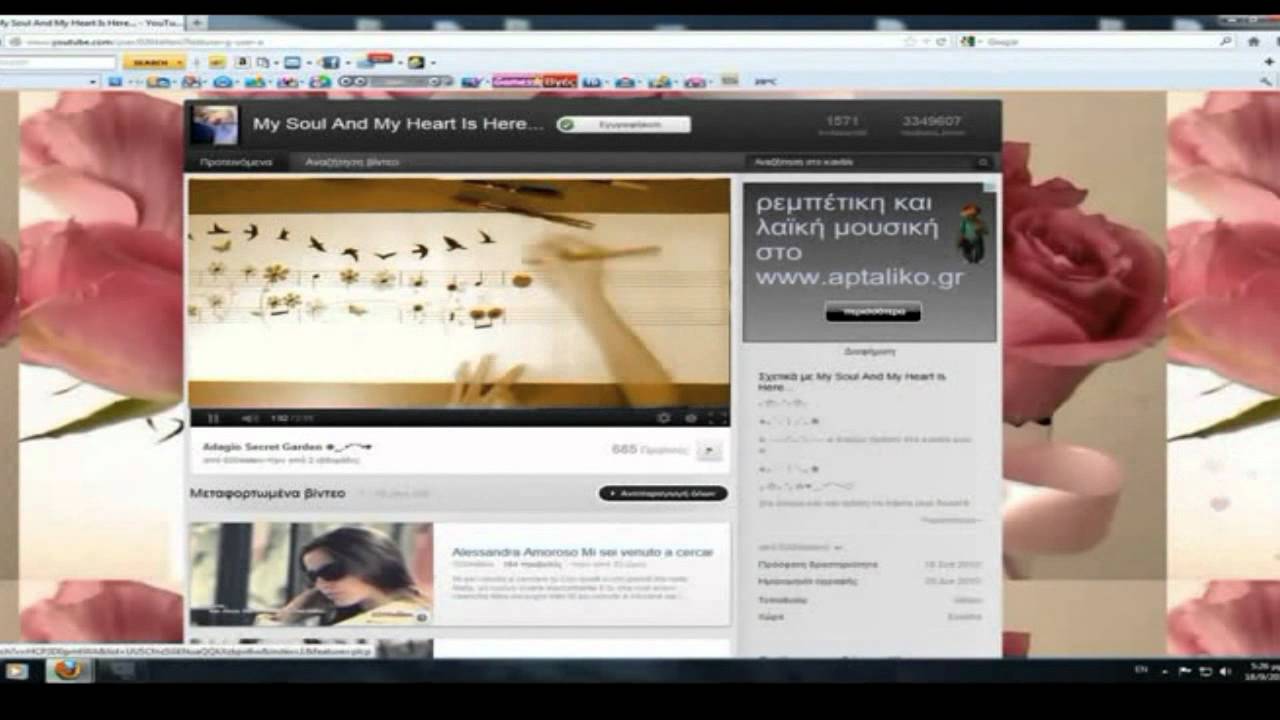This screenshot has width=1280, height=720.
Task: Click the plus icon at toolbar right edge
Action: 1269,62
